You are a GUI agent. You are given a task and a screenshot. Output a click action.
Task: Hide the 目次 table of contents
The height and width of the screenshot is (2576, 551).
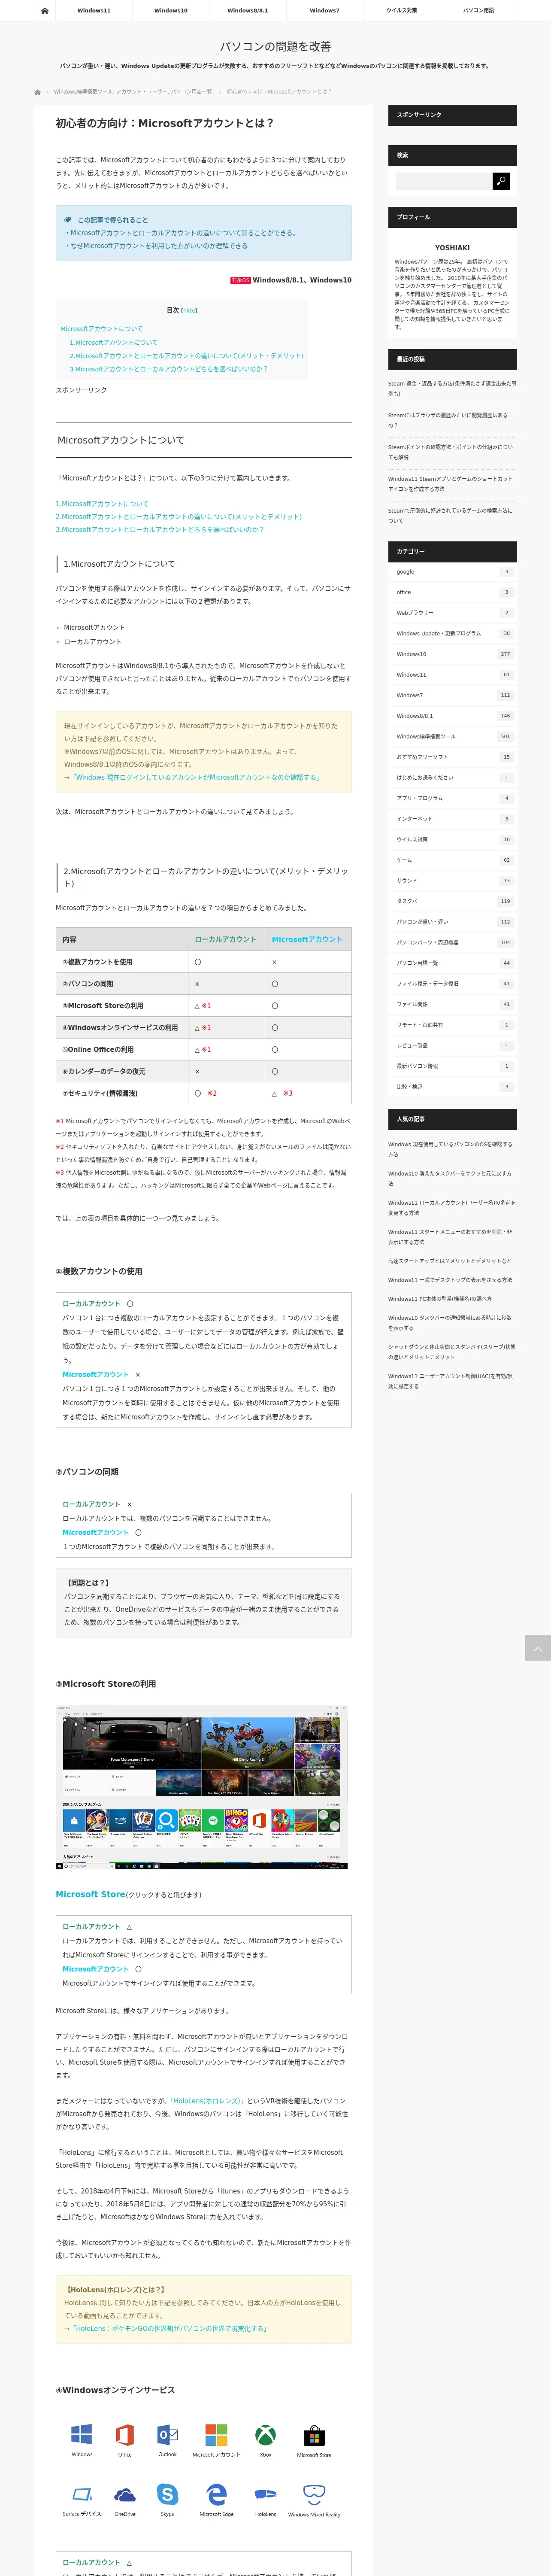(189, 311)
